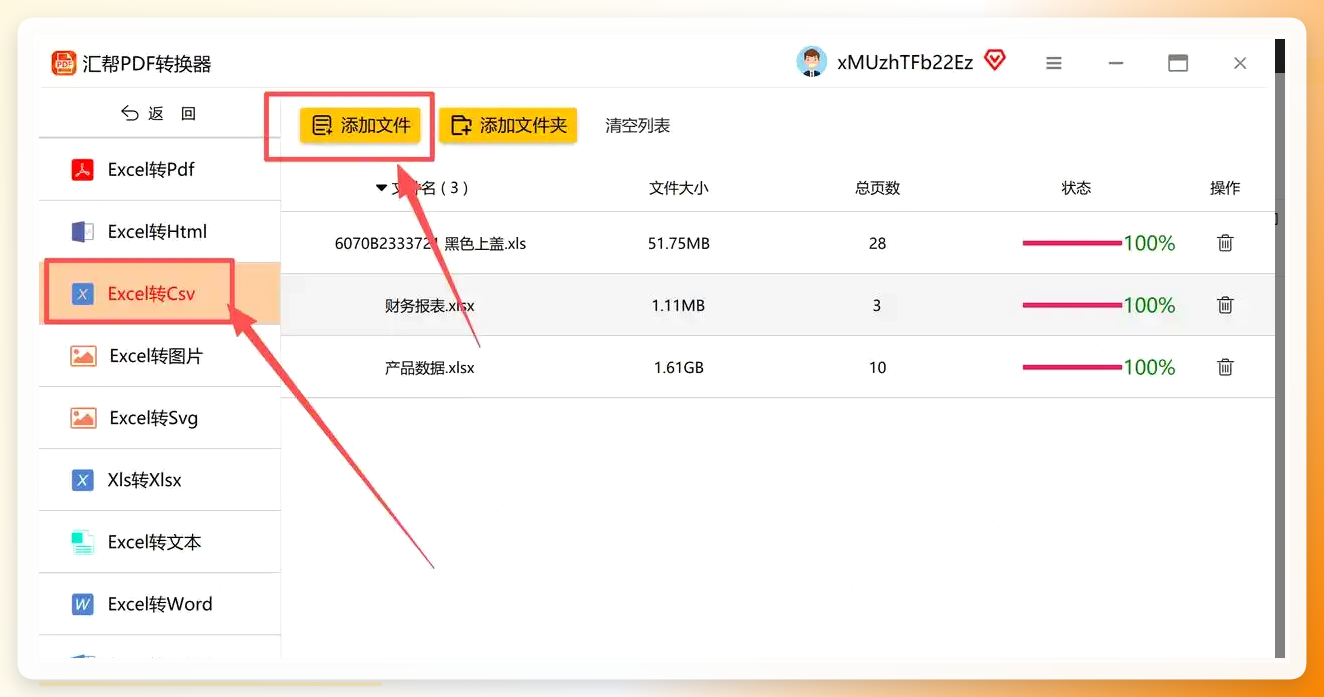
Task: Choose Excel转文本 in sidebar
Action: [x=159, y=542]
